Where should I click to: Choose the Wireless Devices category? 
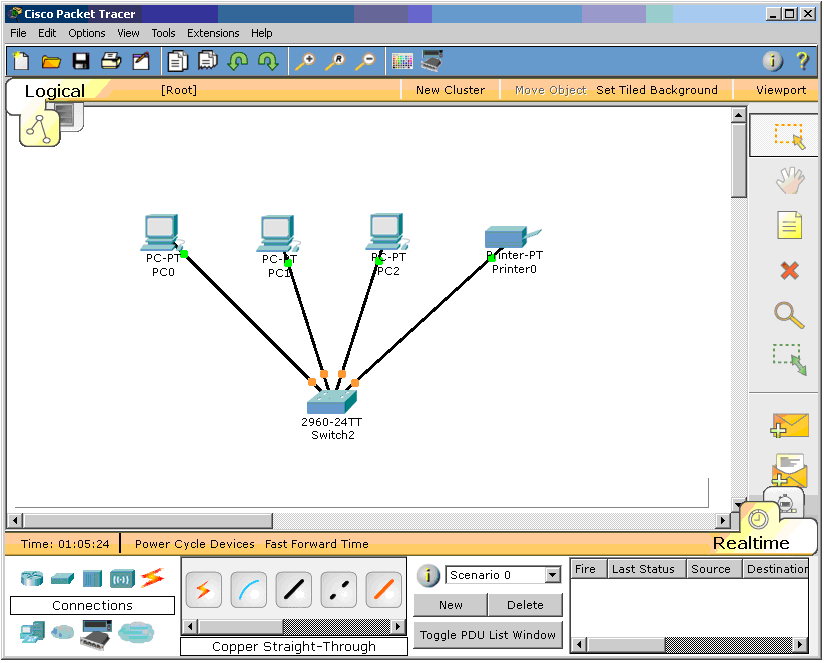122,579
